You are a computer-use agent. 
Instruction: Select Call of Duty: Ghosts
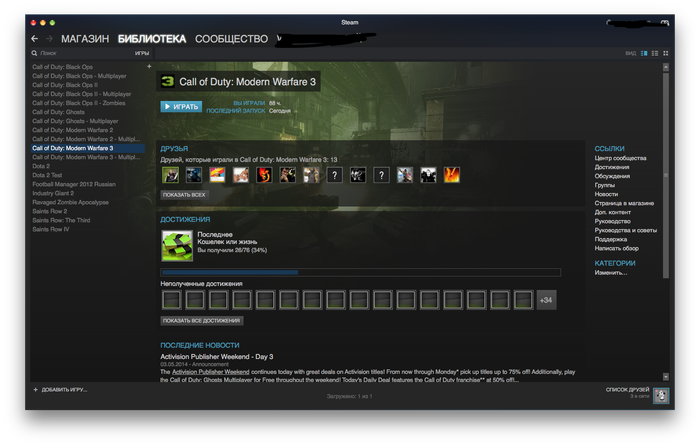(58, 112)
